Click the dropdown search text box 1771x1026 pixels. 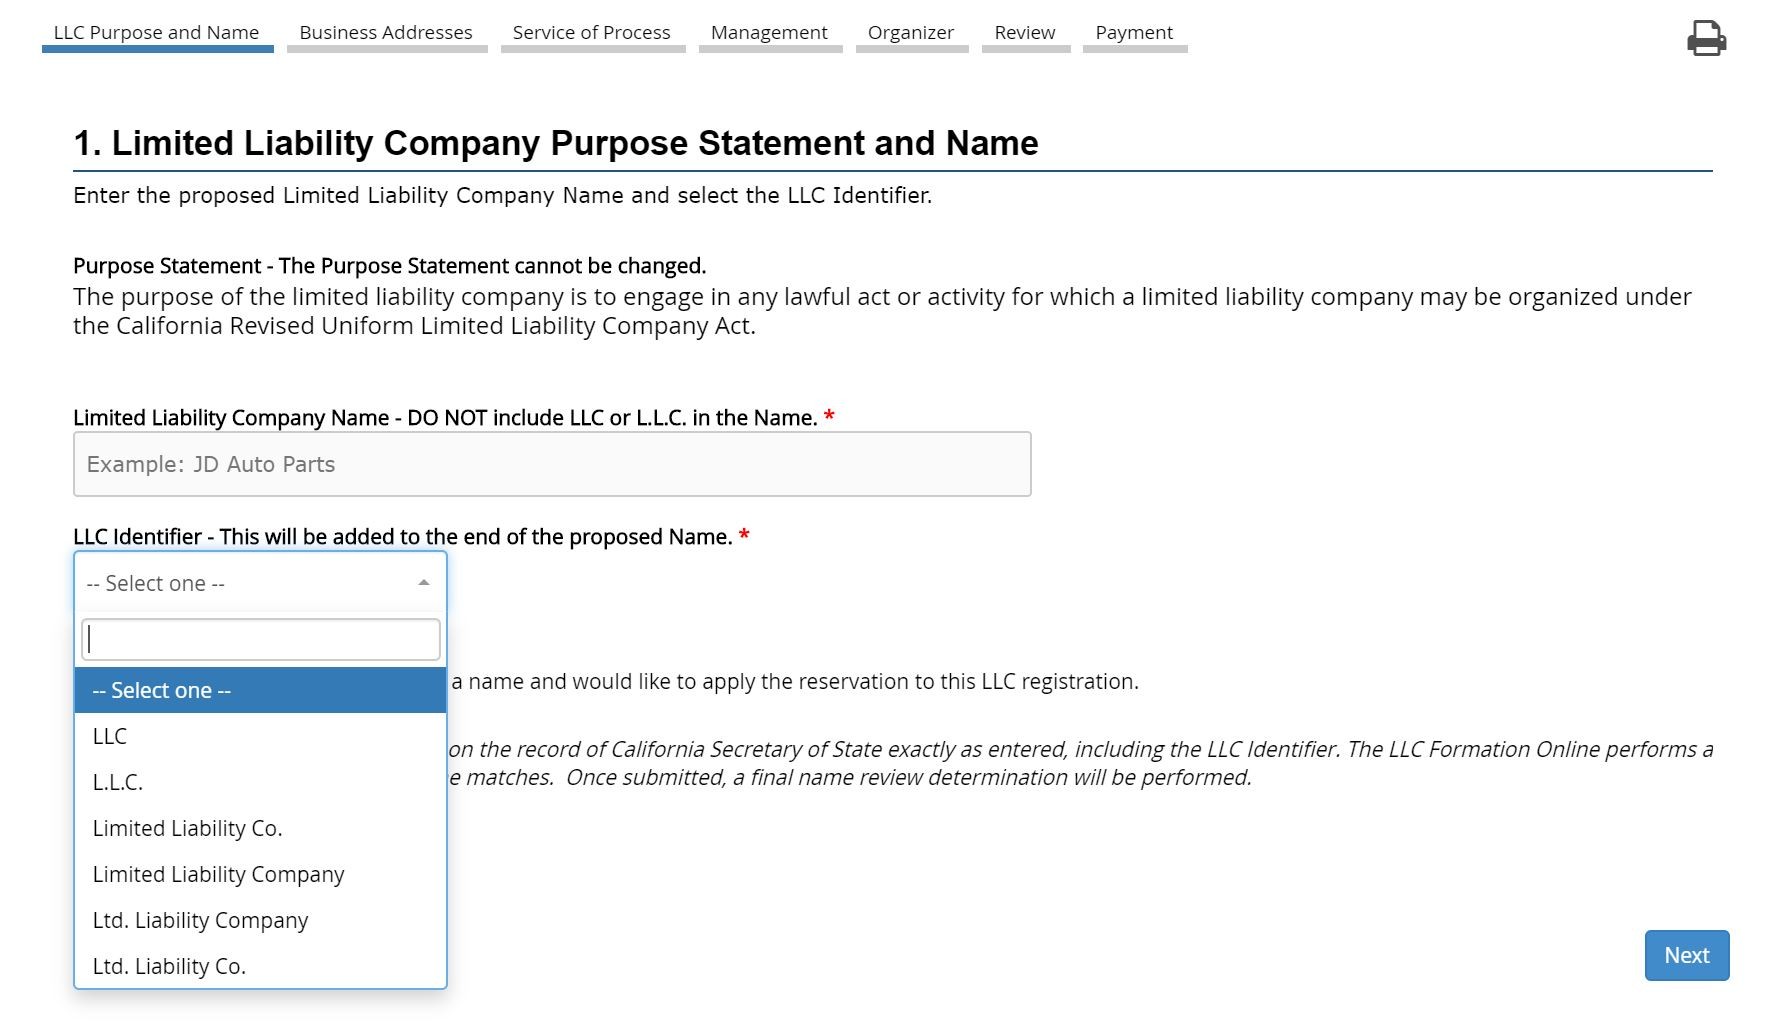pos(260,639)
